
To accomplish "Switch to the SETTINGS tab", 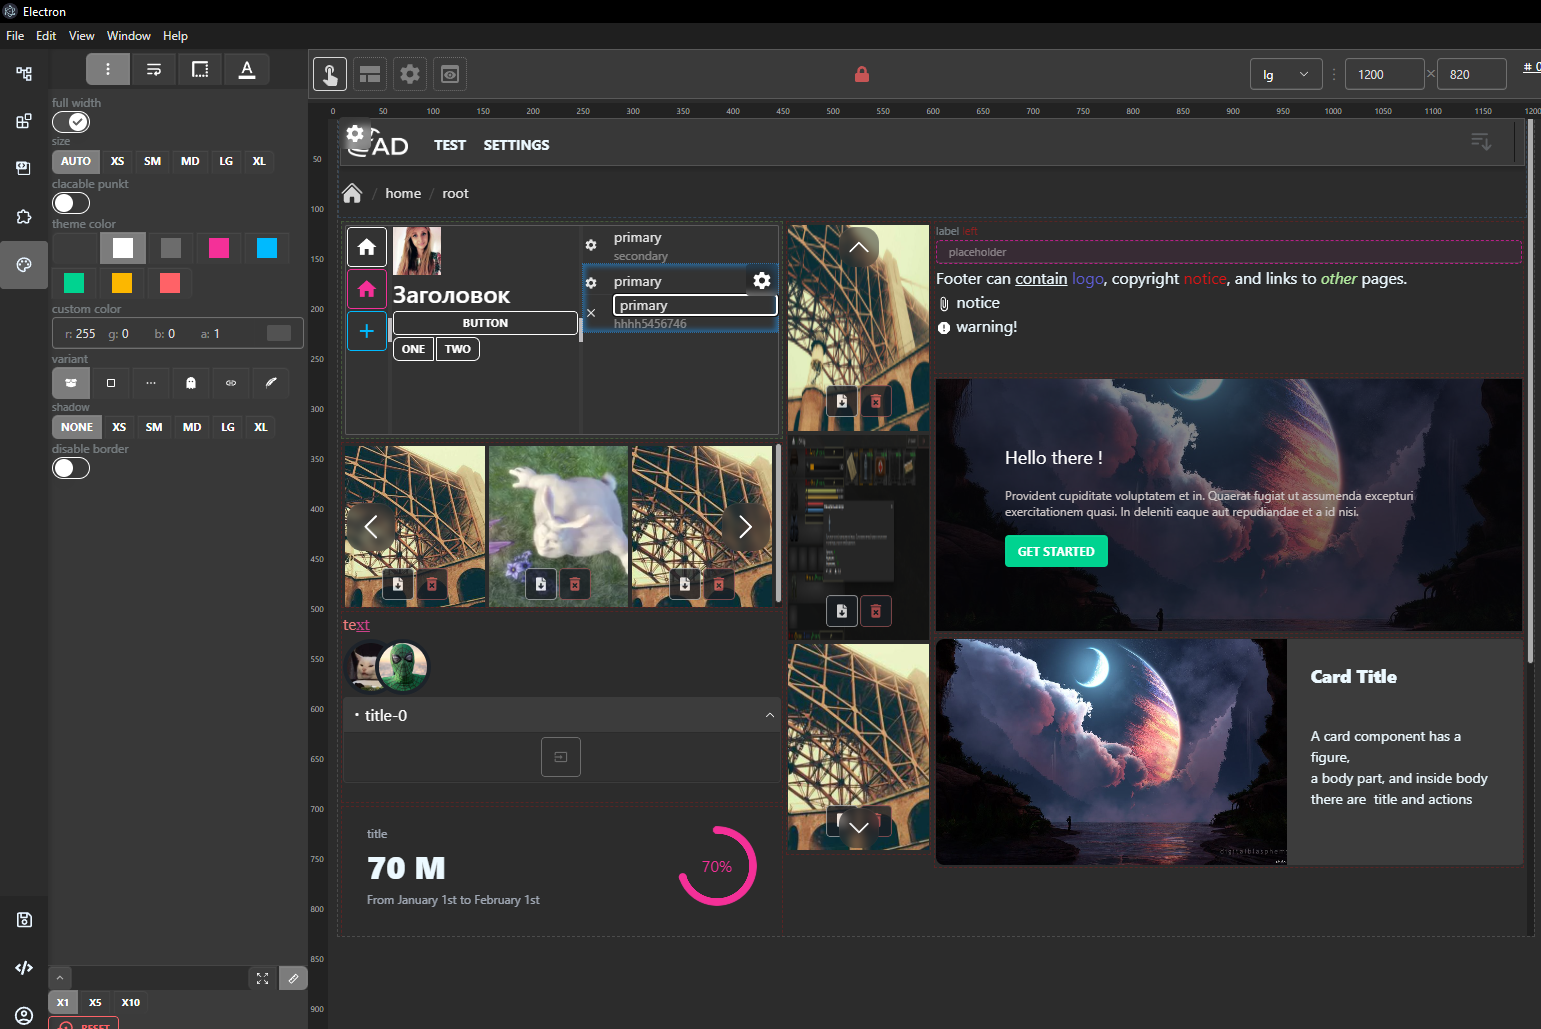I will coord(516,144).
